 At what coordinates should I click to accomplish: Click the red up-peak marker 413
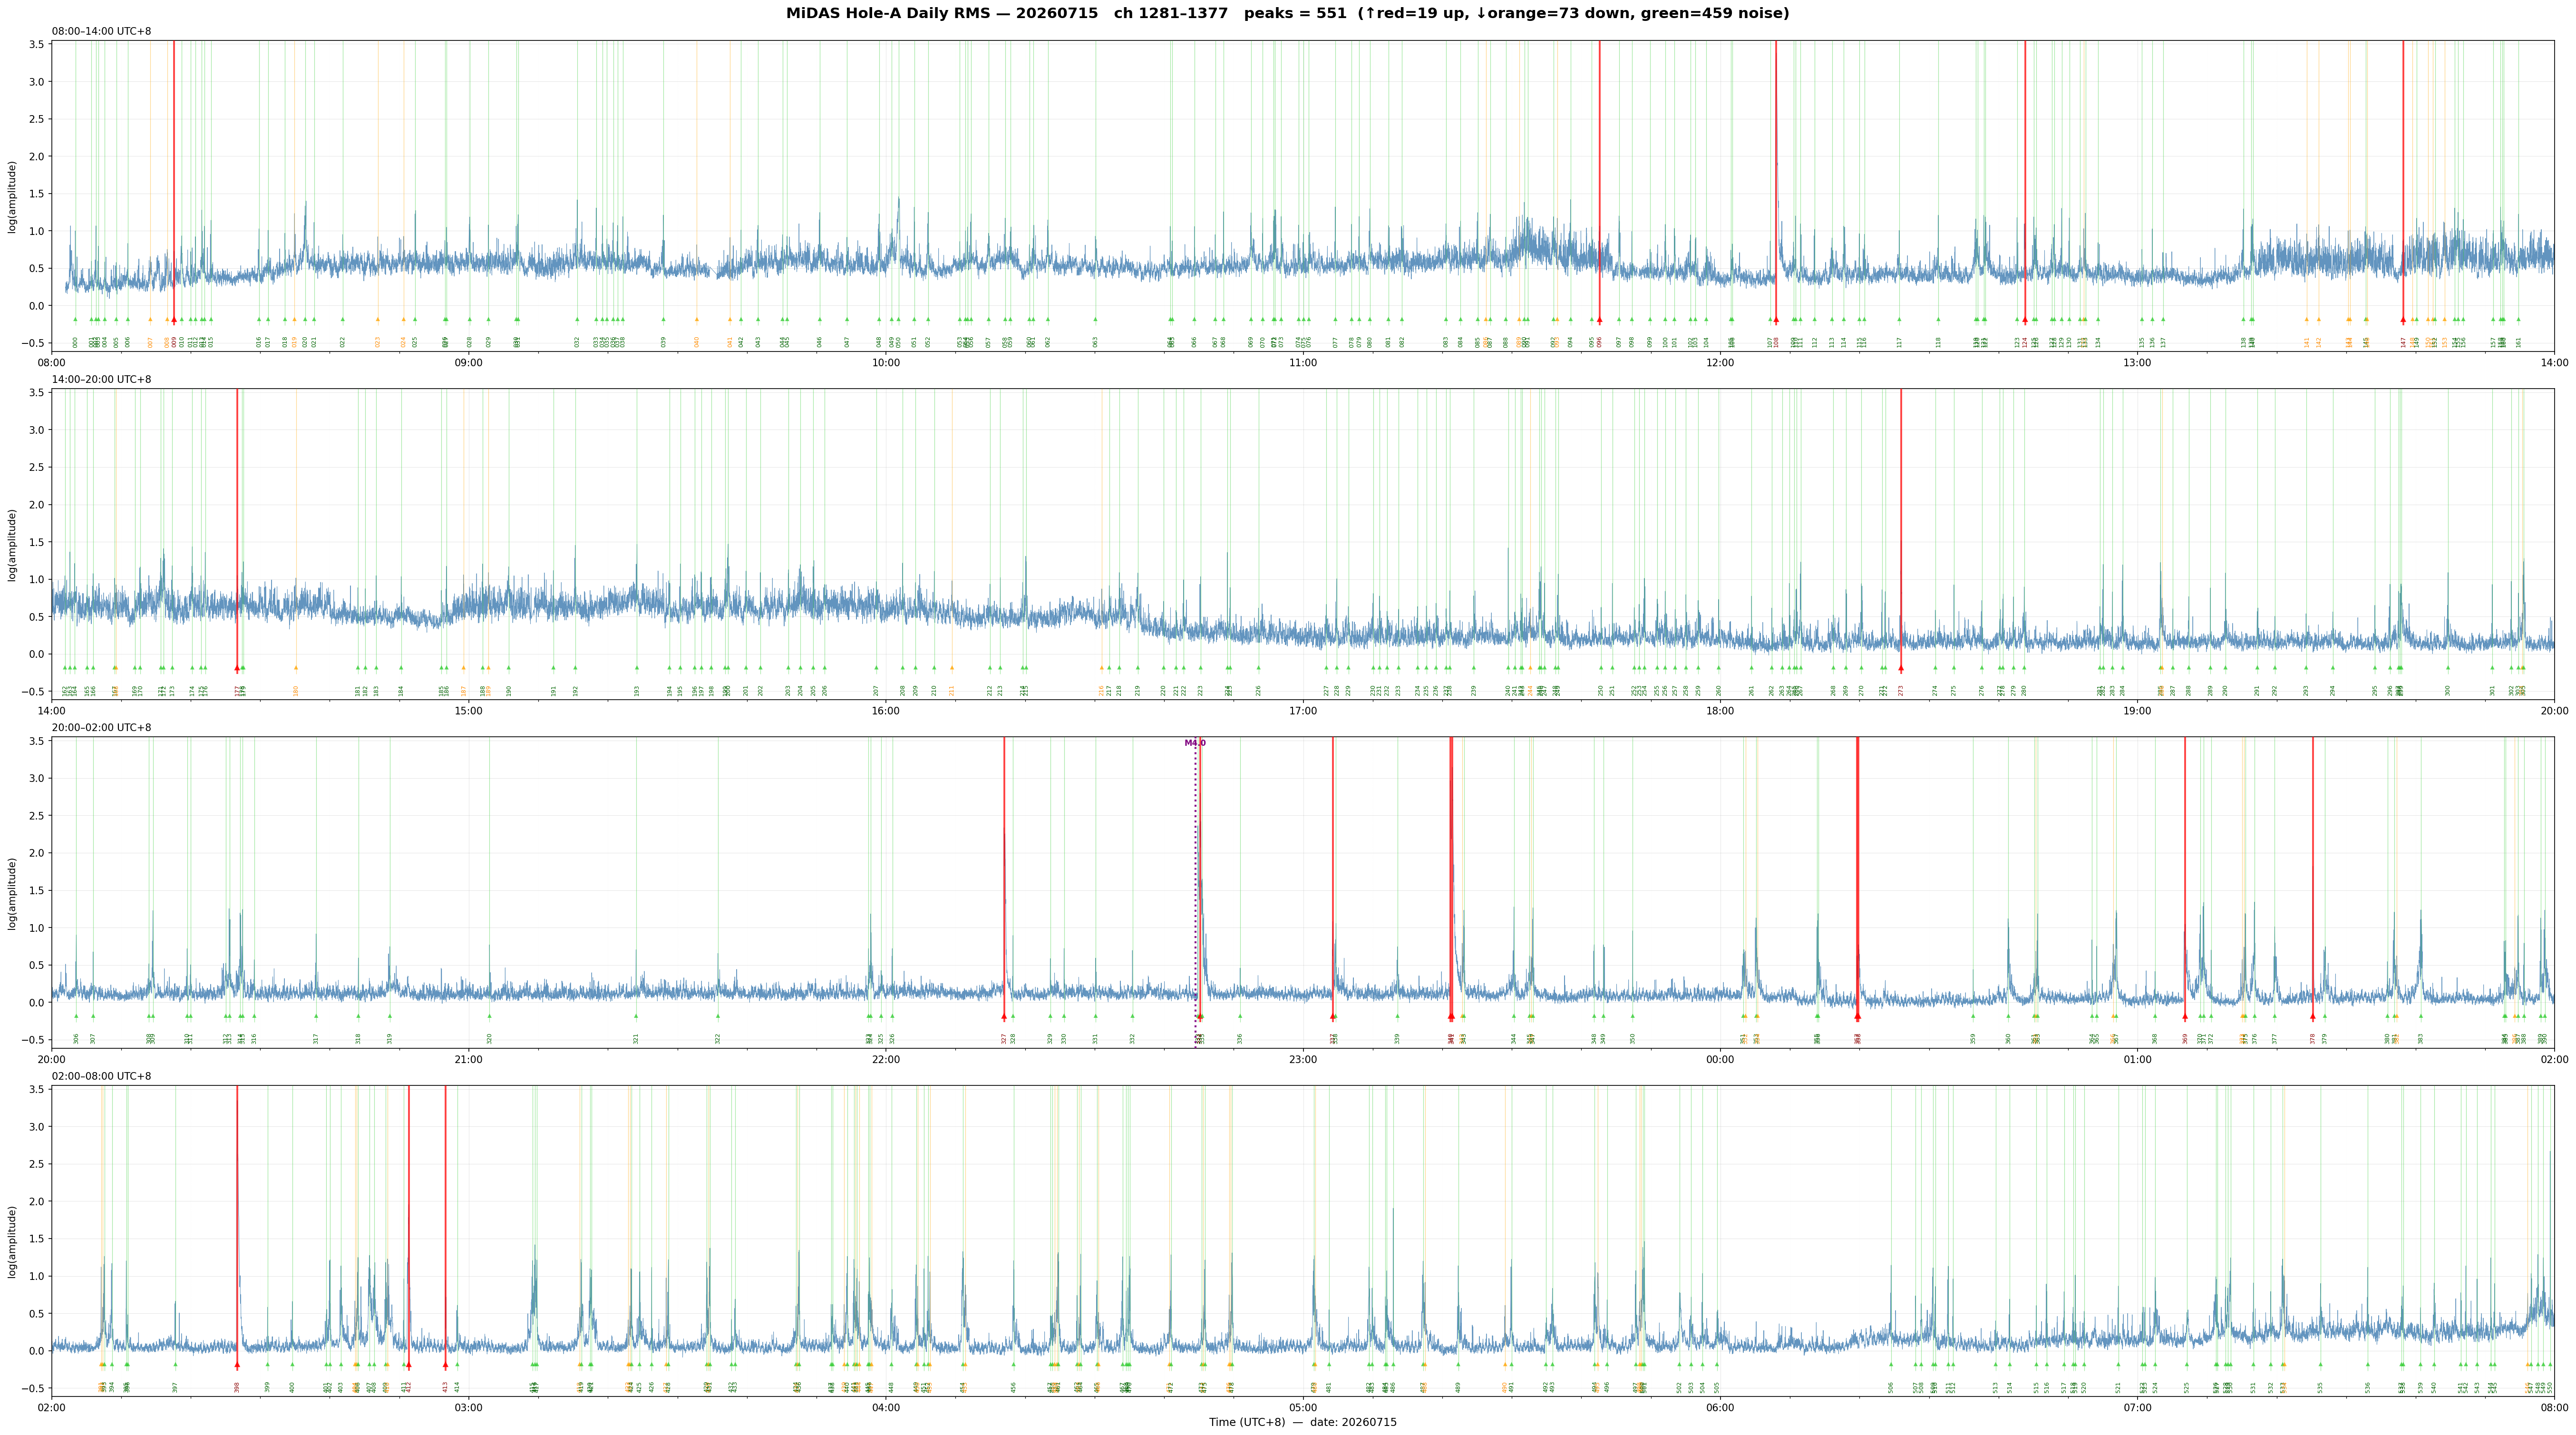coord(445,1365)
